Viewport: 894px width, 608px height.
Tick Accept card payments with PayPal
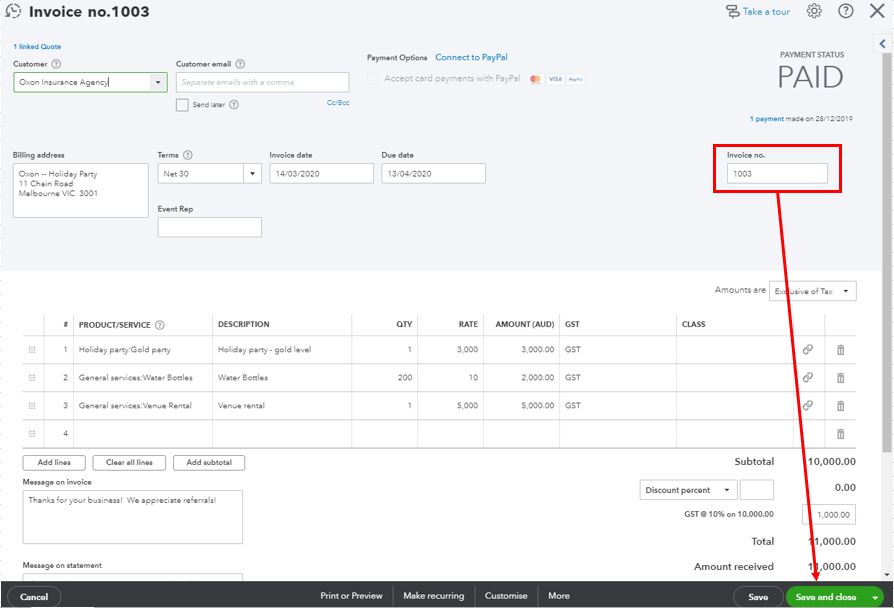point(374,79)
